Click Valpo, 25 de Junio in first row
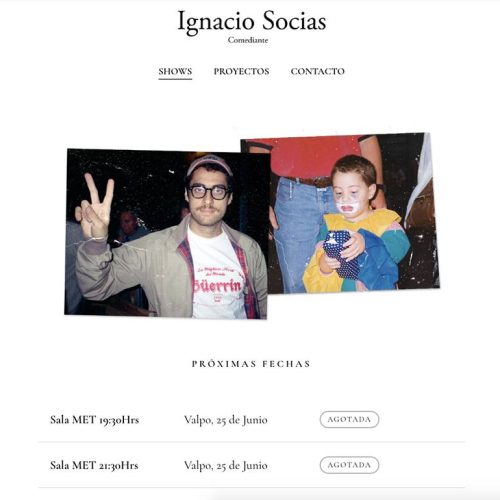The height and width of the screenshot is (500, 500). coord(226,420)
